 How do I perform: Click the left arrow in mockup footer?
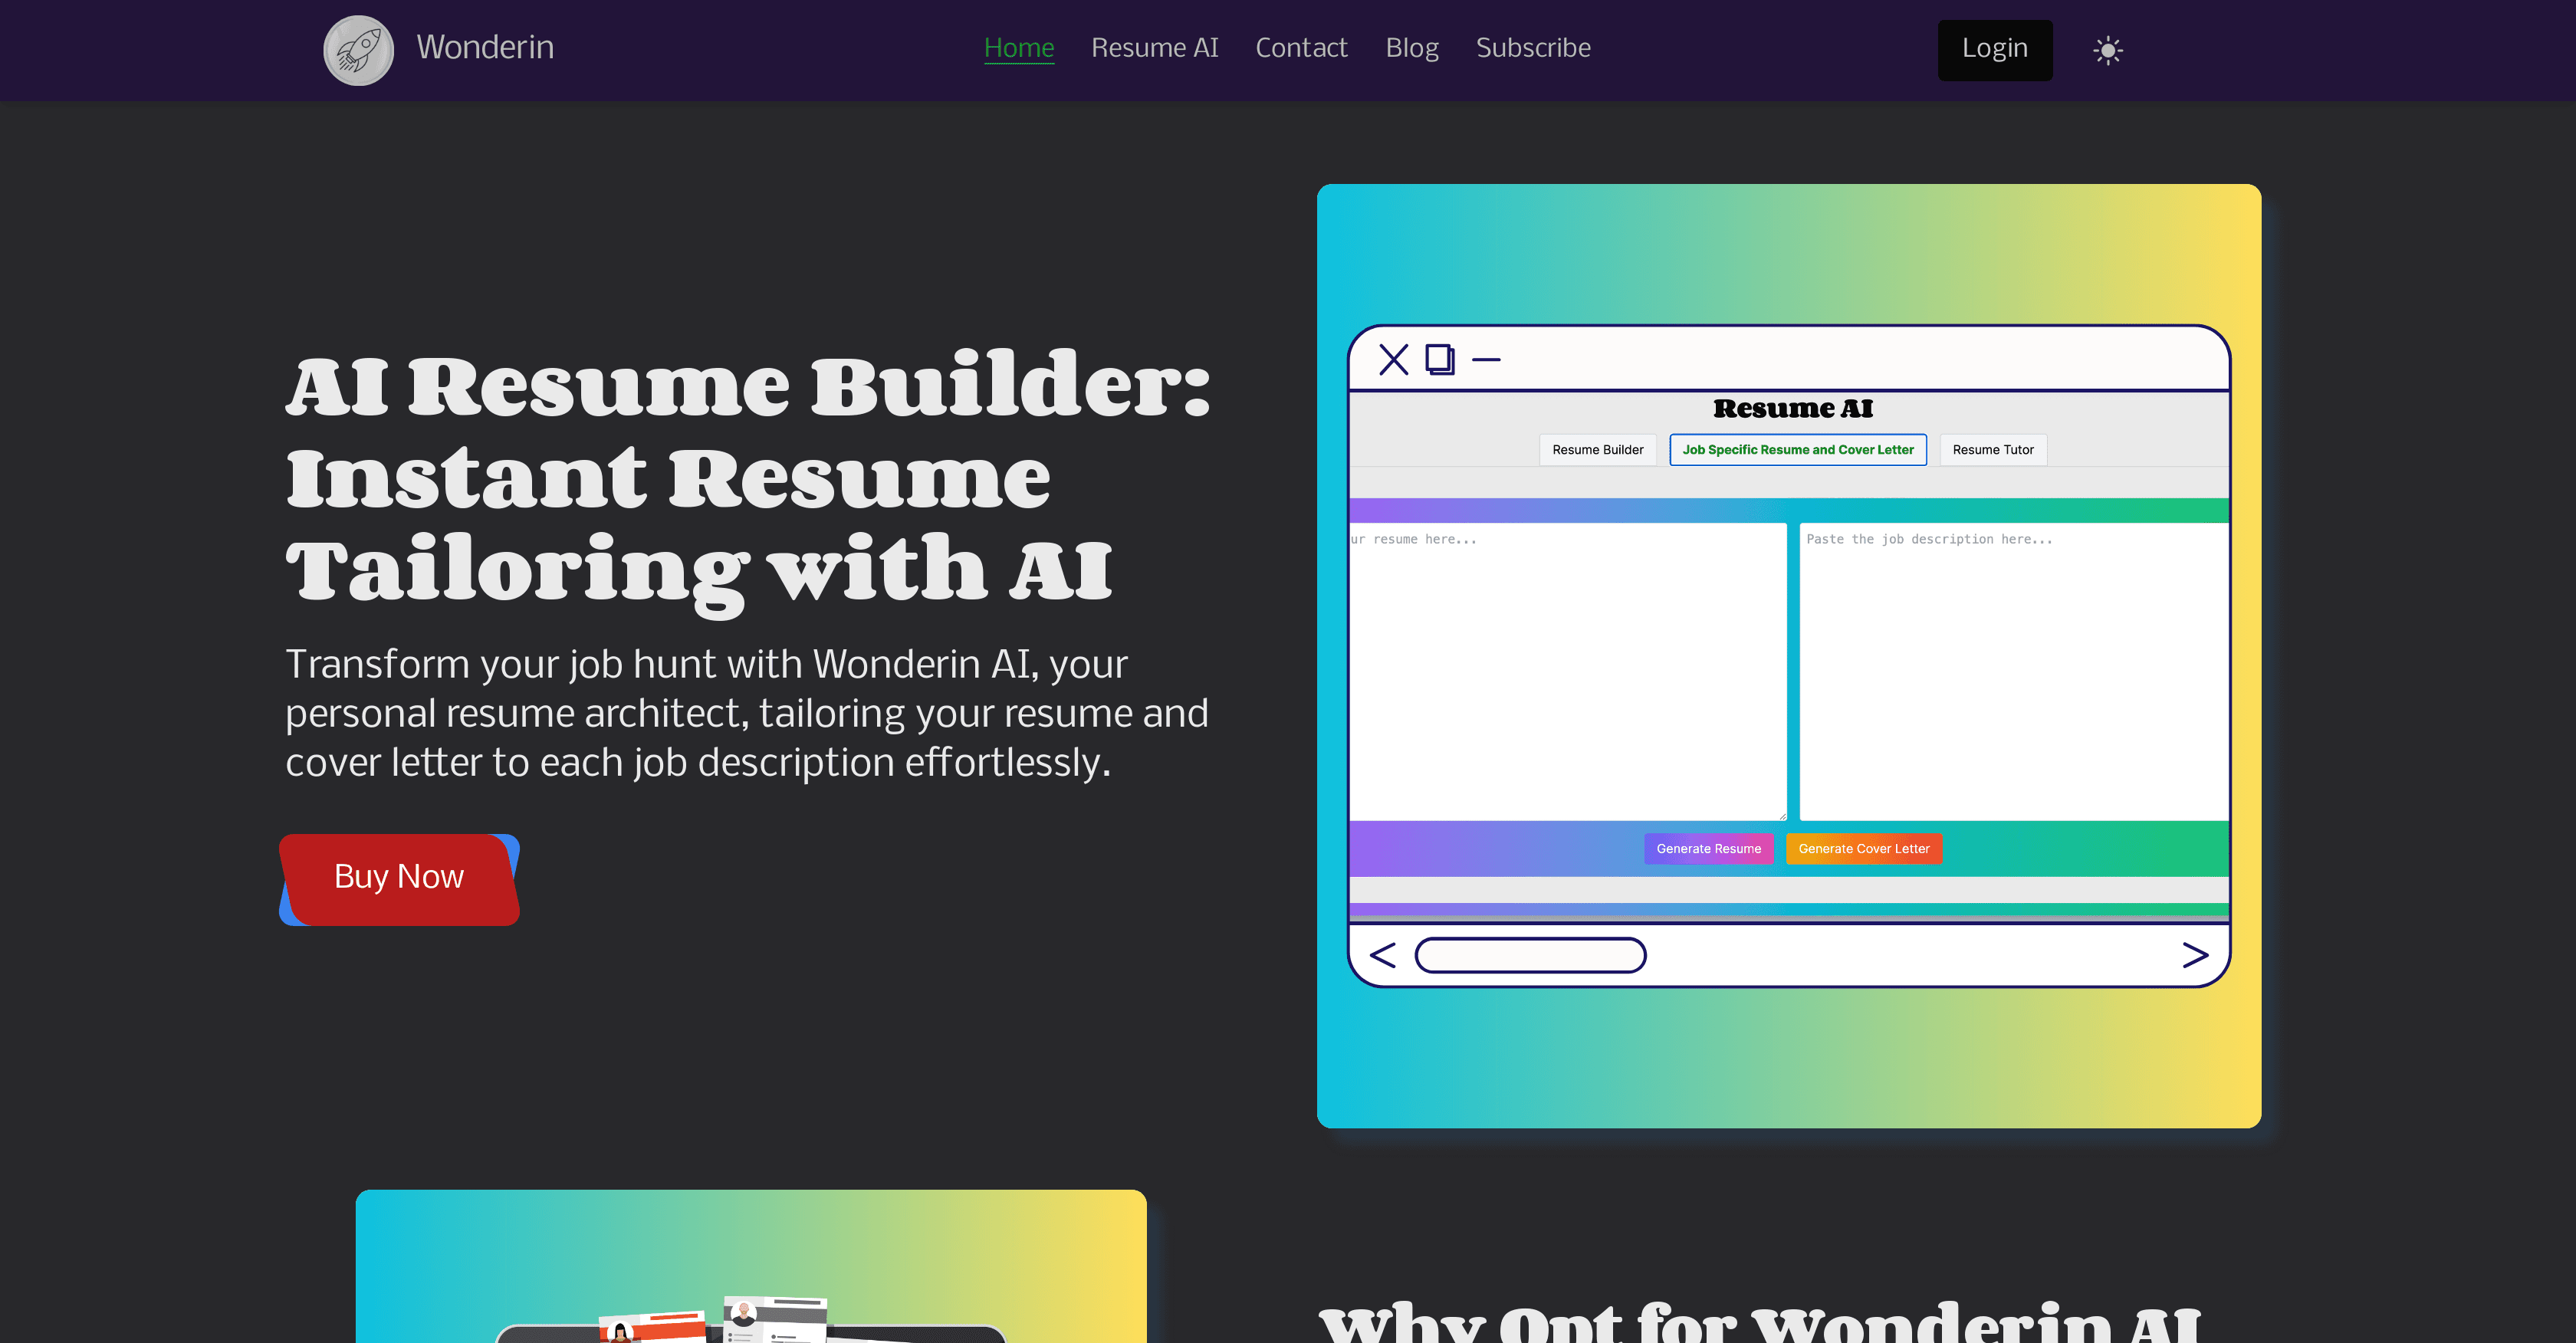click(x=1382, y=955)
